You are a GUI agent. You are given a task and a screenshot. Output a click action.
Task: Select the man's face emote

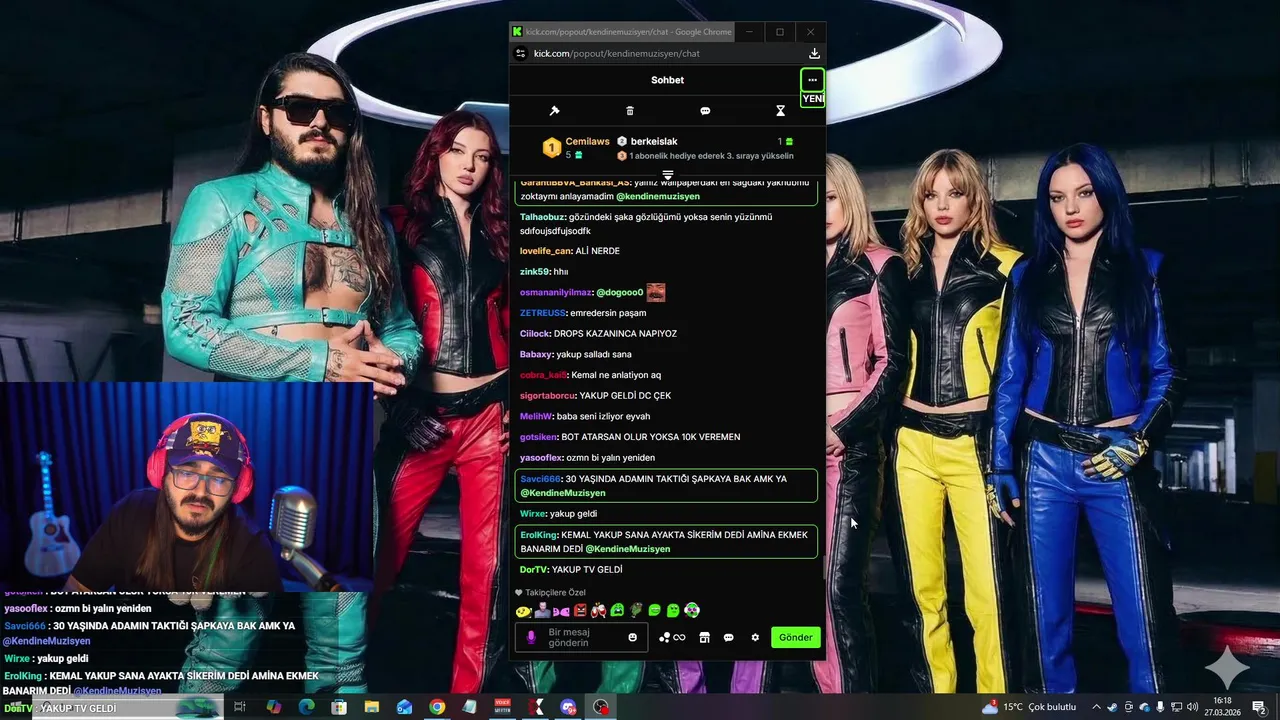coord(542,610)
